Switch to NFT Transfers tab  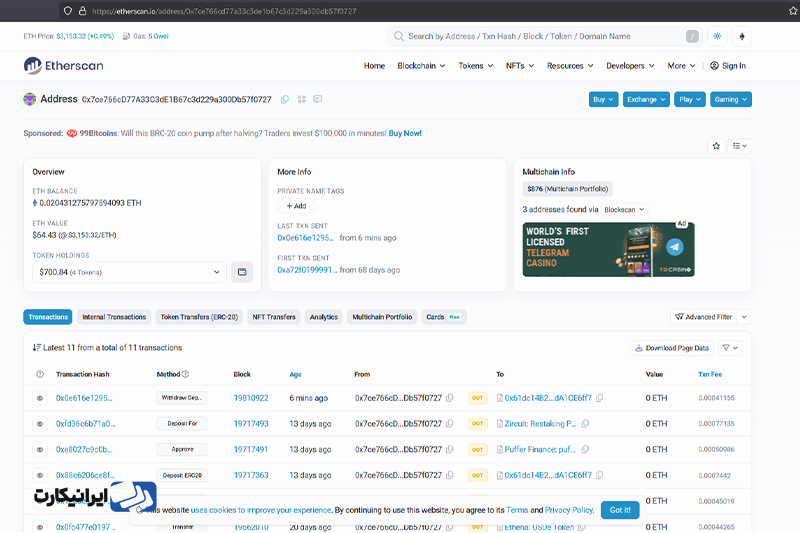point(274,317)
